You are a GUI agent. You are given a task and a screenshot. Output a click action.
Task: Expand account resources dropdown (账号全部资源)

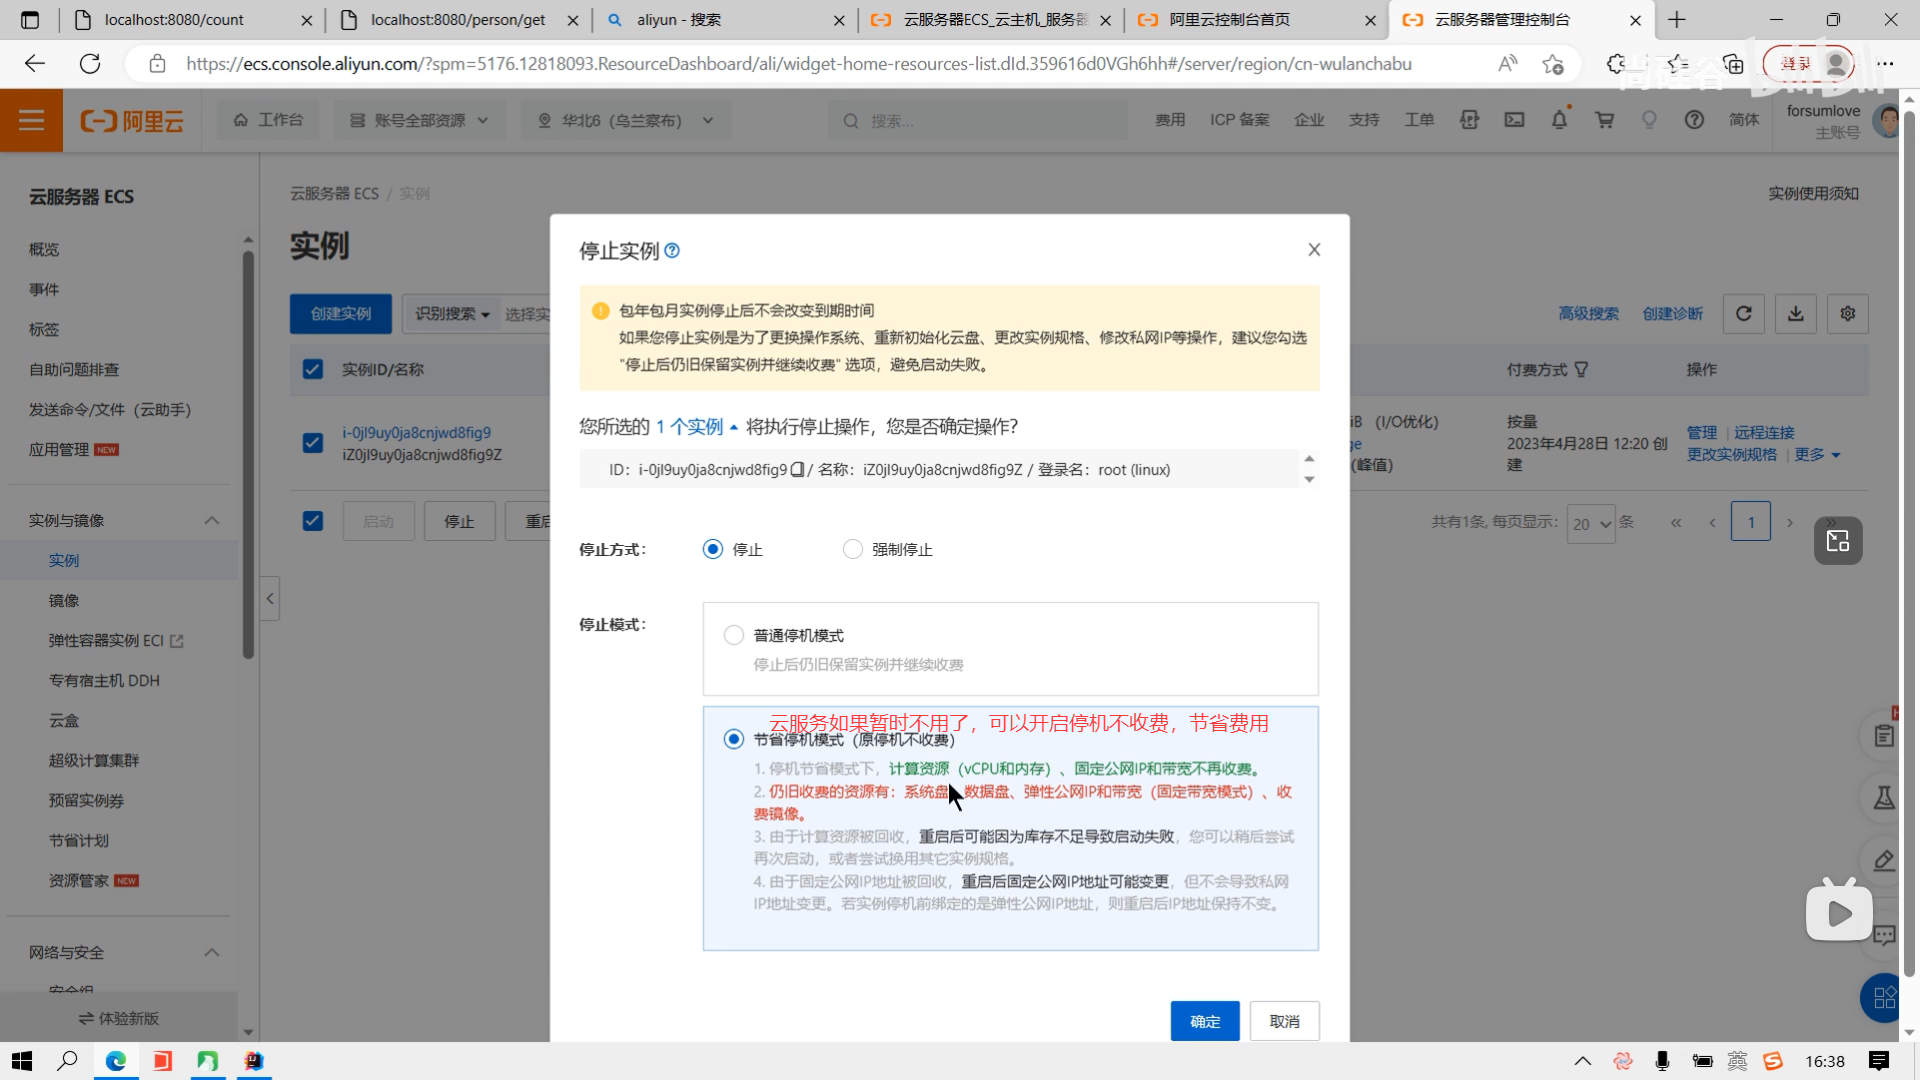pyautogui.click(x=418, y=120)
